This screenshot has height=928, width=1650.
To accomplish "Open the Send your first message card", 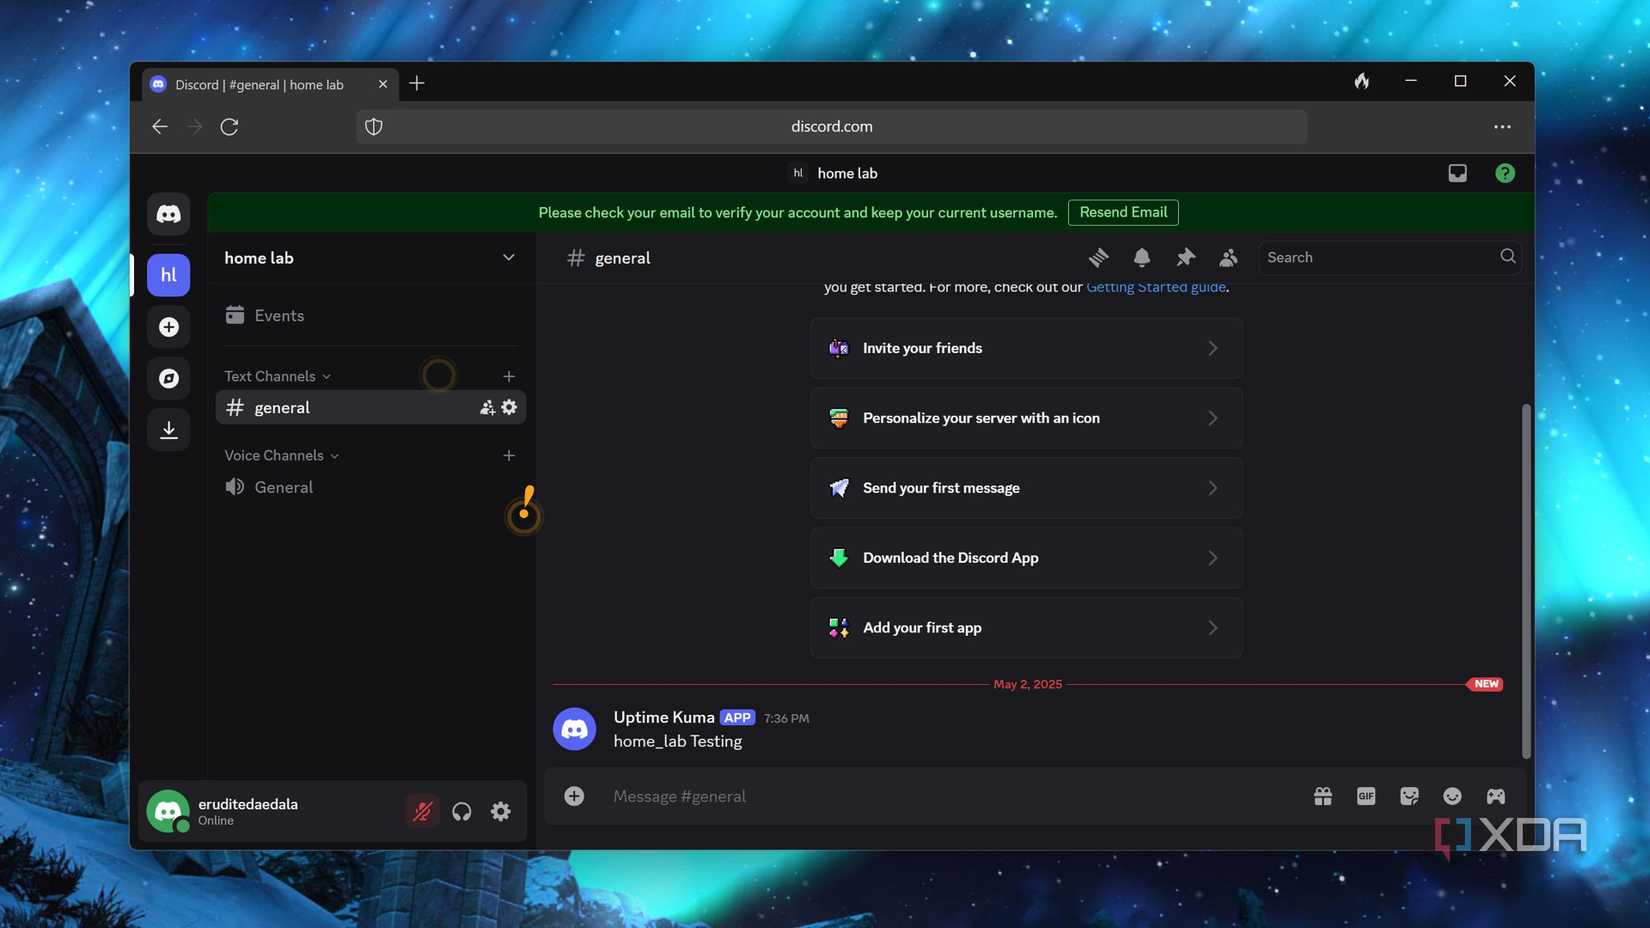I will 1027,488.
